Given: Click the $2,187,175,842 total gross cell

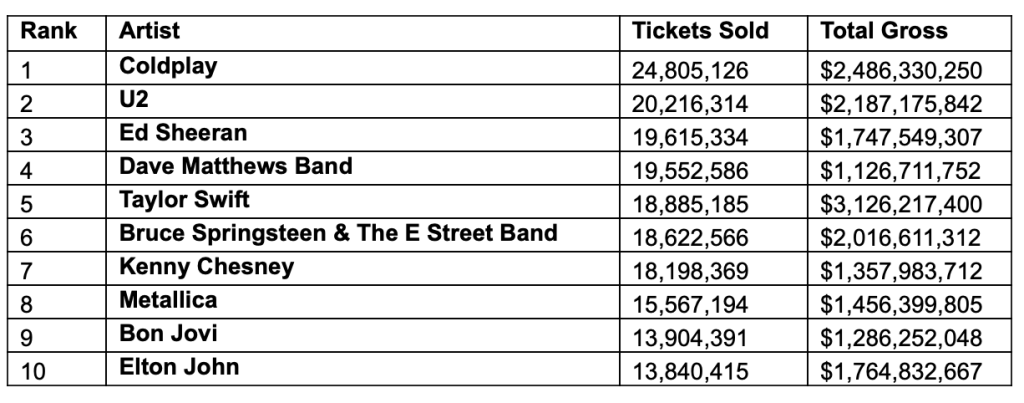Looking at the screenshot, I should 901,104.
